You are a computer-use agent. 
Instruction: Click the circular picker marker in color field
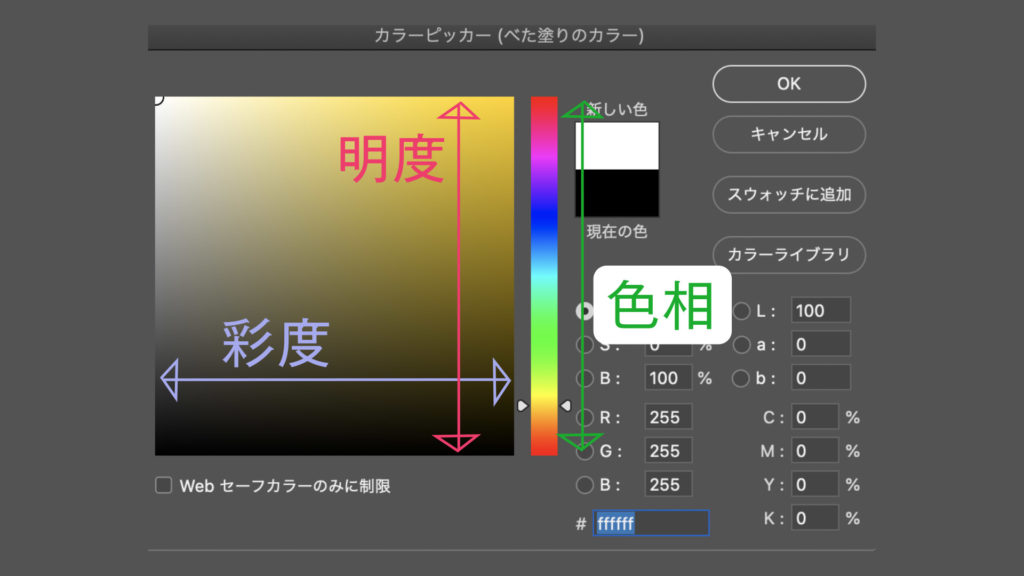point(157,99)
